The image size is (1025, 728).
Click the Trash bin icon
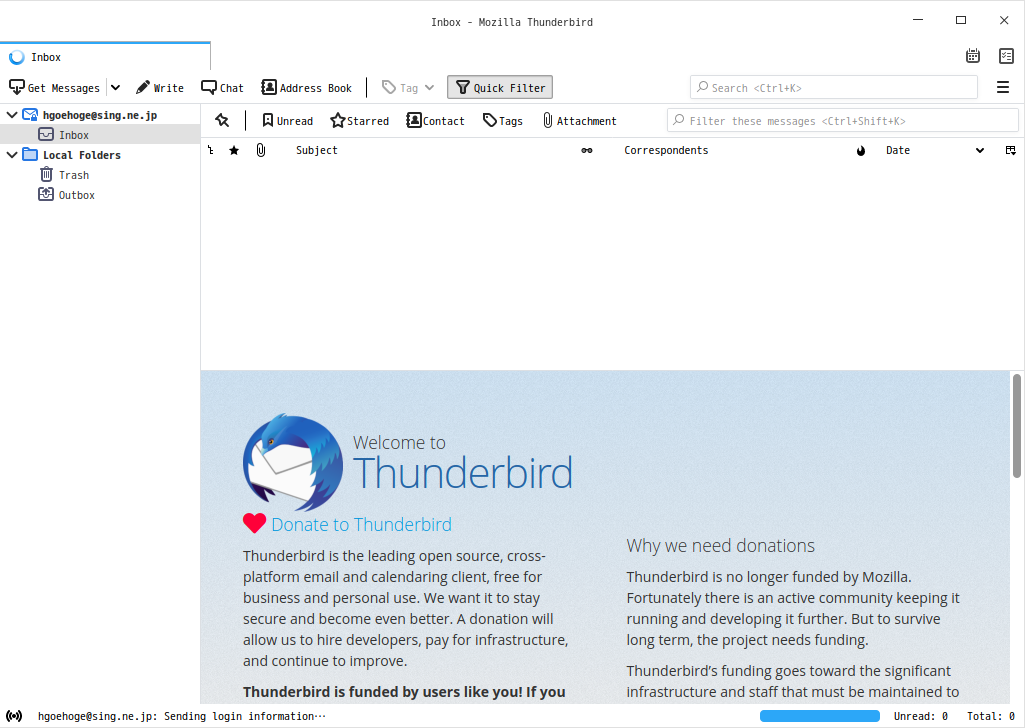[46, 174]
